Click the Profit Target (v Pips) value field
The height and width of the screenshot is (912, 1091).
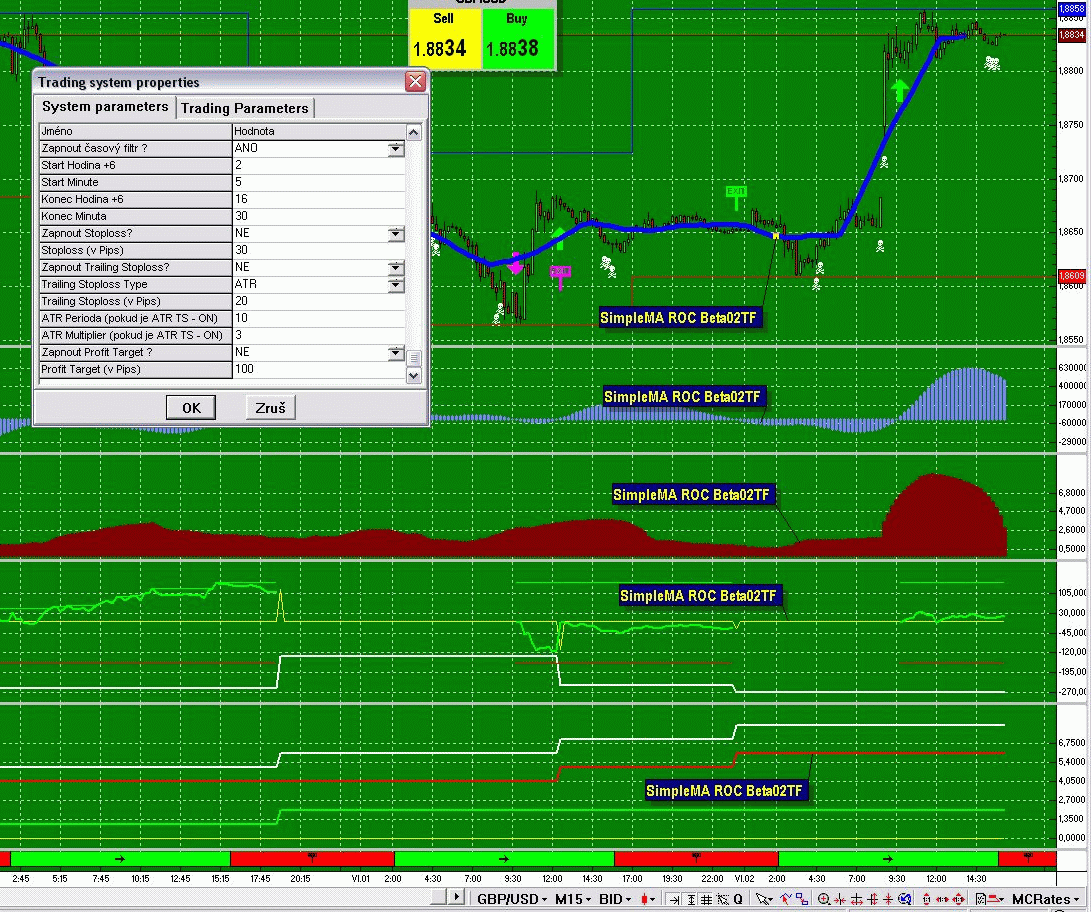[319, 369]
